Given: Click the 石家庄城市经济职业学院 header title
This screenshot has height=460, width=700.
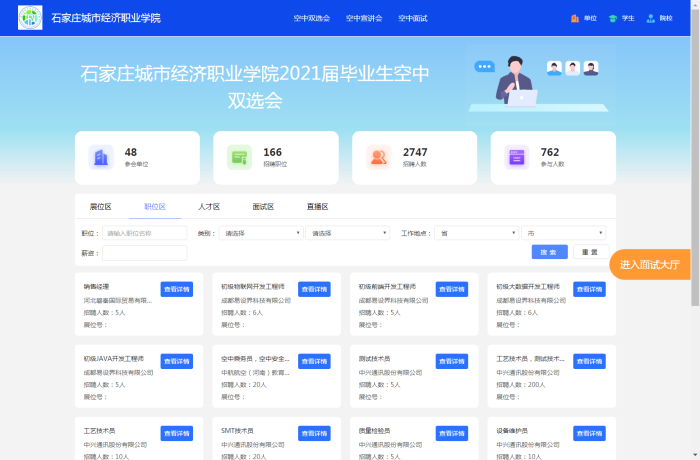Looking at the screenshot, I should tap(106, 18).
